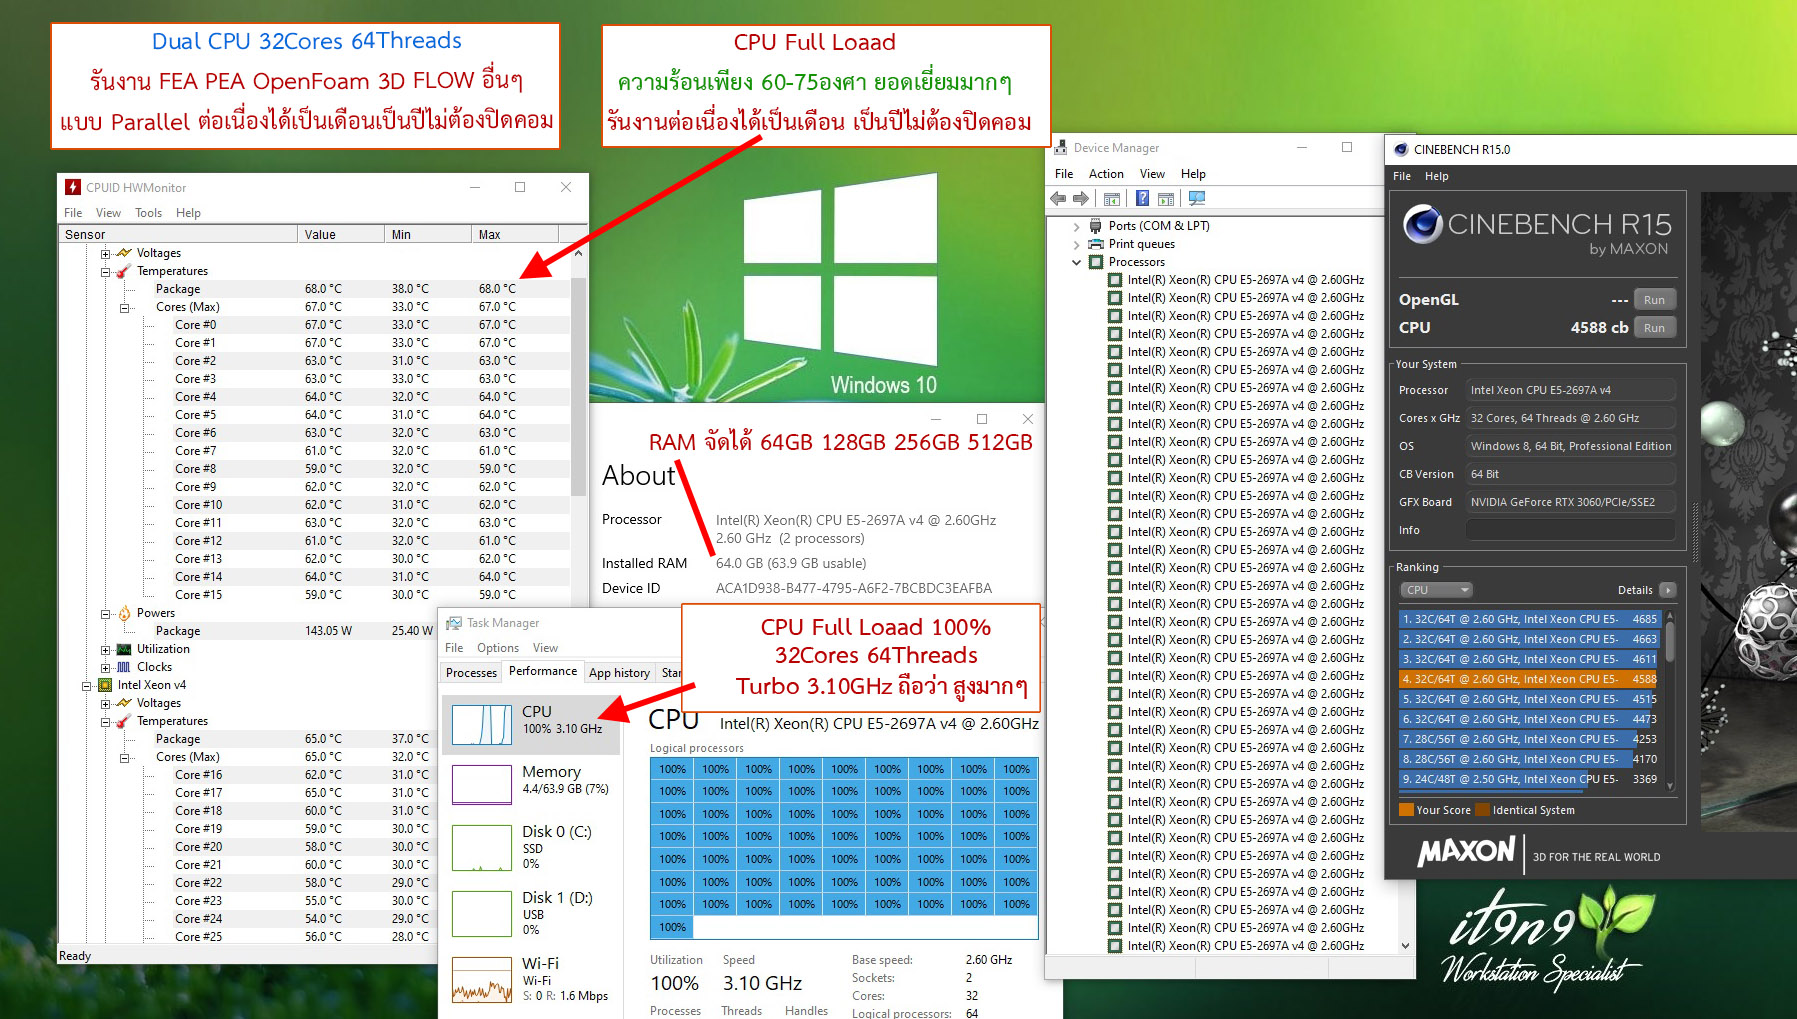This screenshot has height=1019, width=1797.
Task: Switch to the App history tab in Task Manager
Action: pyautogui.click(x=619, y=673)
